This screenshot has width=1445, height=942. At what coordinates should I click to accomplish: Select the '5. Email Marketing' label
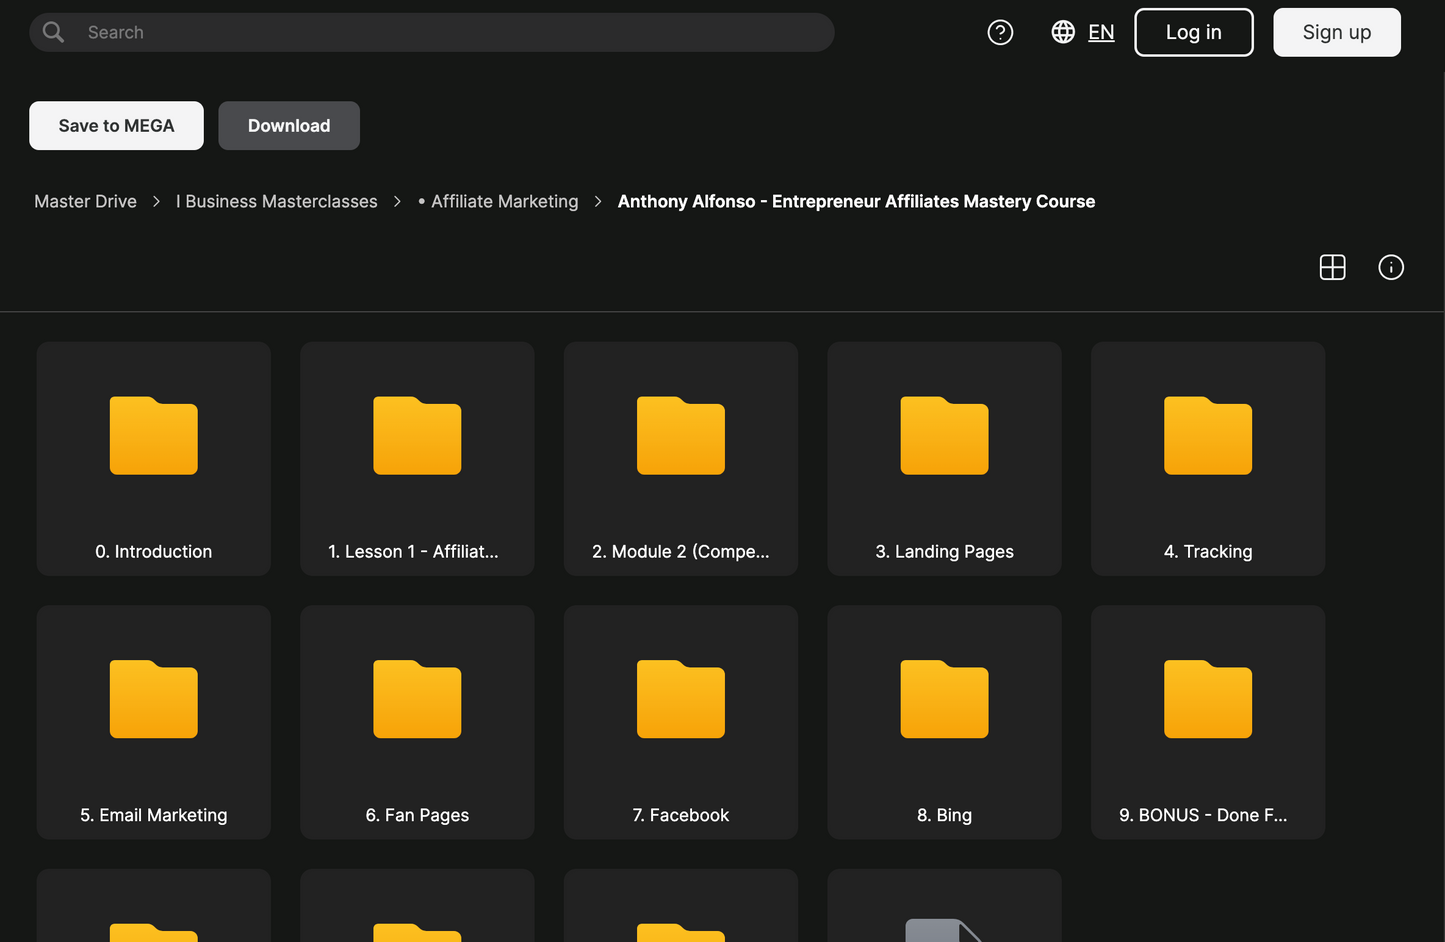pyautogui.click(x=154, y=815)
